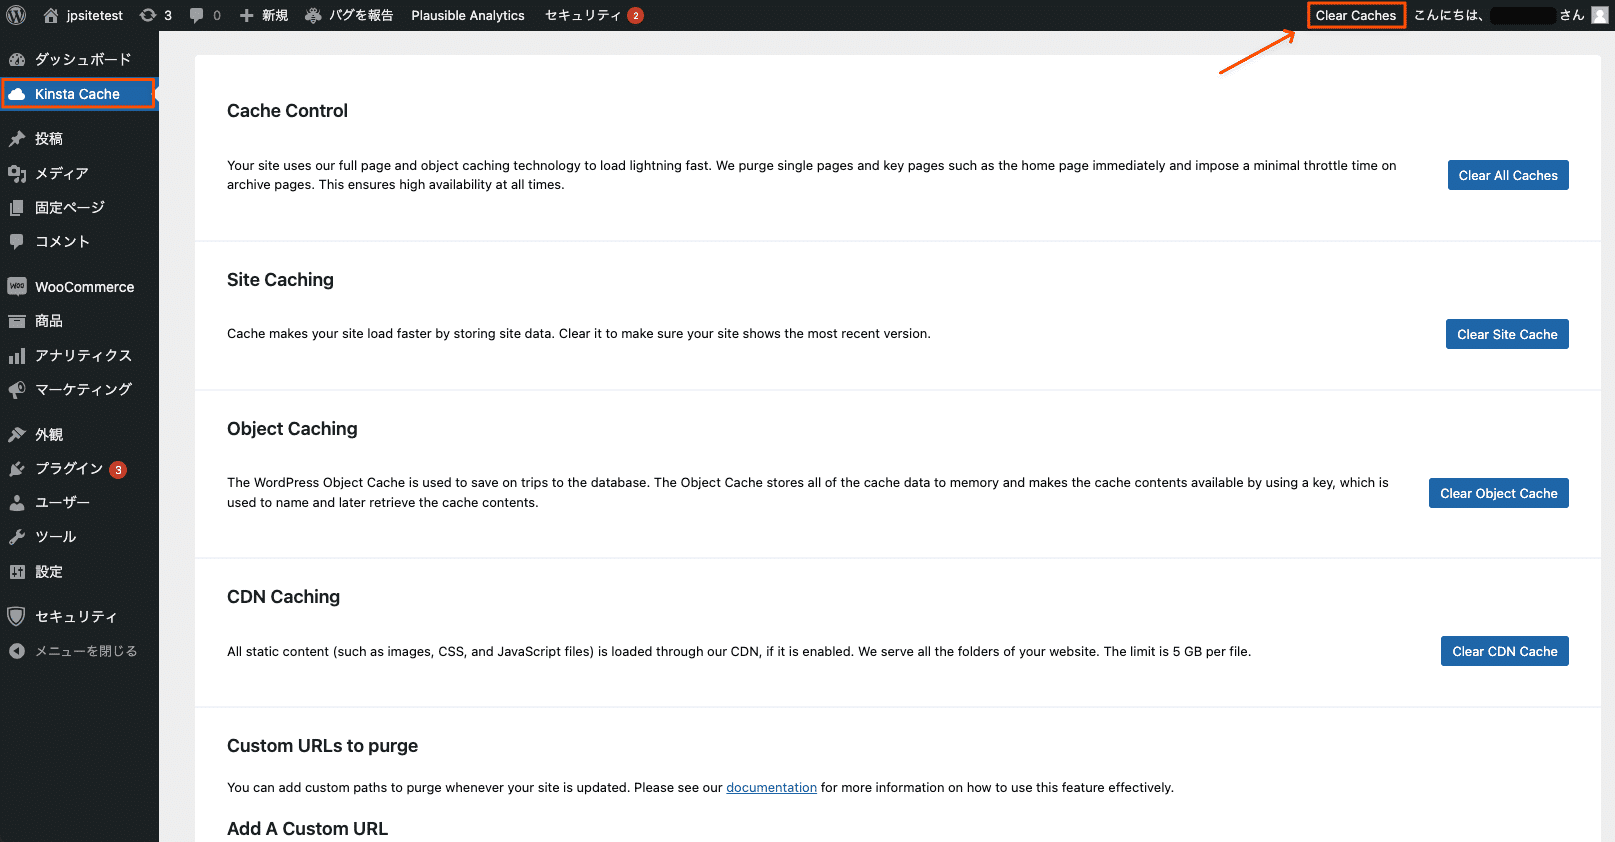Click the メディア media icon
Image resolution: width=1615 pixels, height=842 pixels.
[17, 173]
